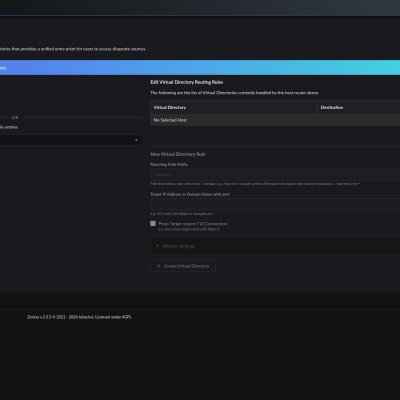Click the Create Virtual Directory button
This screenshot has width=400, height=400.
(183, 266)
